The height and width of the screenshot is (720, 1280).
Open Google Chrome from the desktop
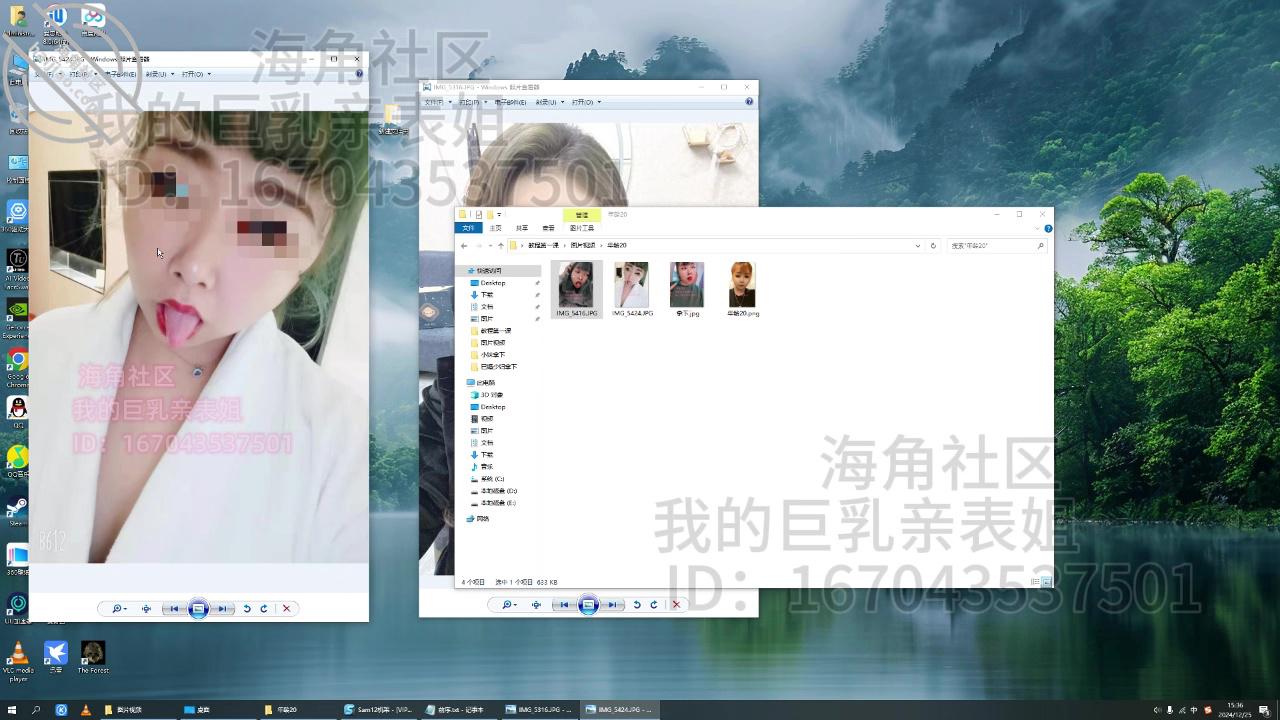[17, 360]
